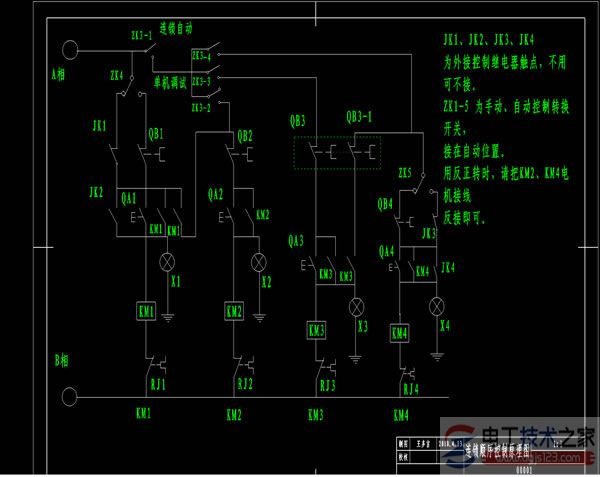Select the 单机调试 text
Image resolution: width=600 pixels, height=477 pixels.
coord(170,83)
